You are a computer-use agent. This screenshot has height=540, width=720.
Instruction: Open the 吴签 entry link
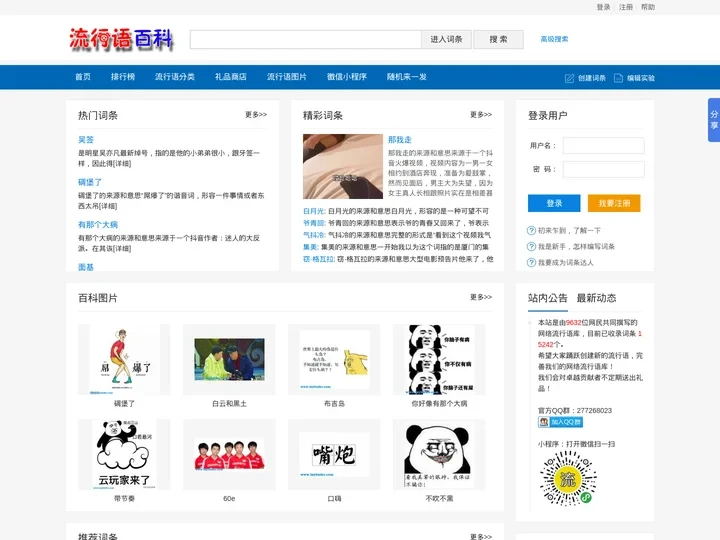[x=86, y=140]
